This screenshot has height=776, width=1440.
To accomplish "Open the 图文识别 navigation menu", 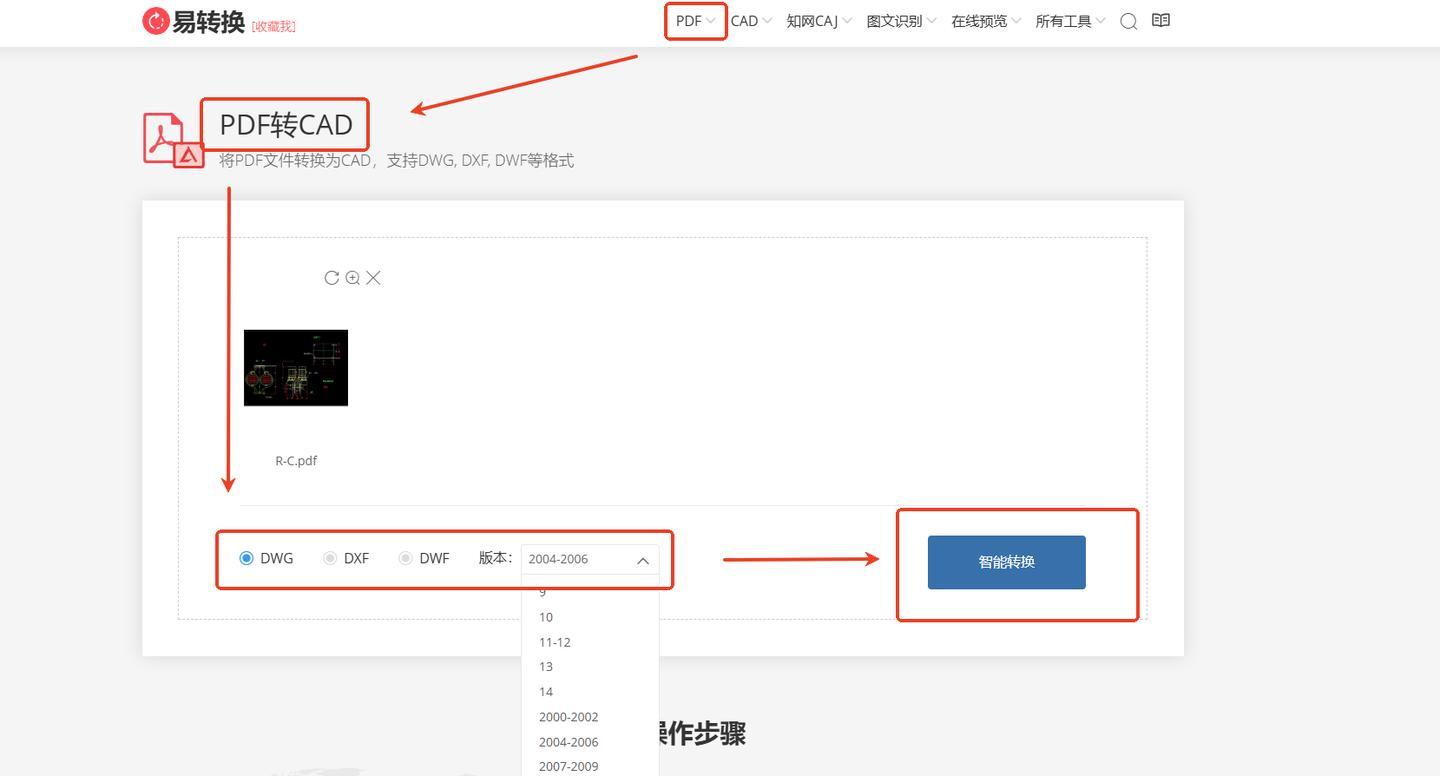I will pos(900,21).
